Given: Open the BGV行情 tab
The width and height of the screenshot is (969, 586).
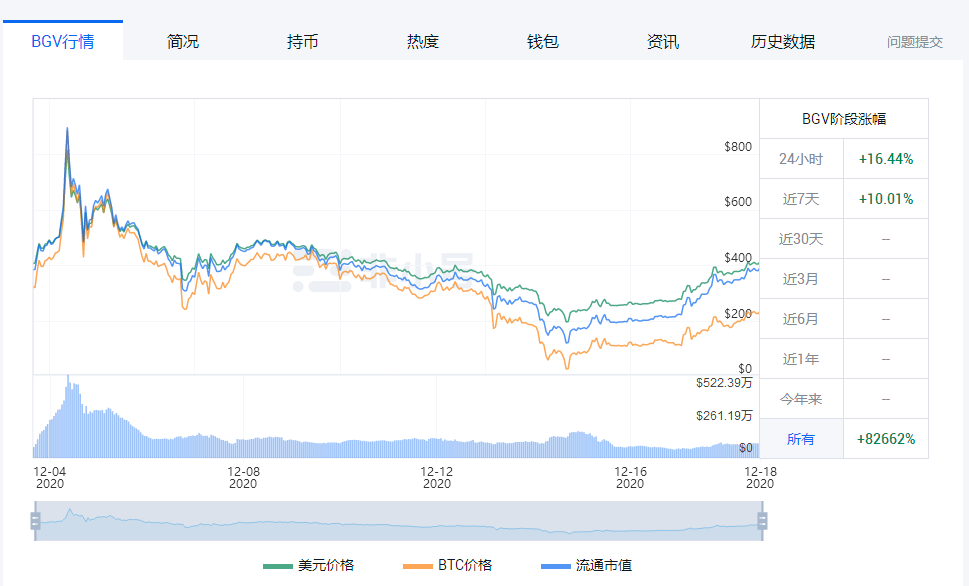Looking at the screenshot, I should [x=63, y=41].
